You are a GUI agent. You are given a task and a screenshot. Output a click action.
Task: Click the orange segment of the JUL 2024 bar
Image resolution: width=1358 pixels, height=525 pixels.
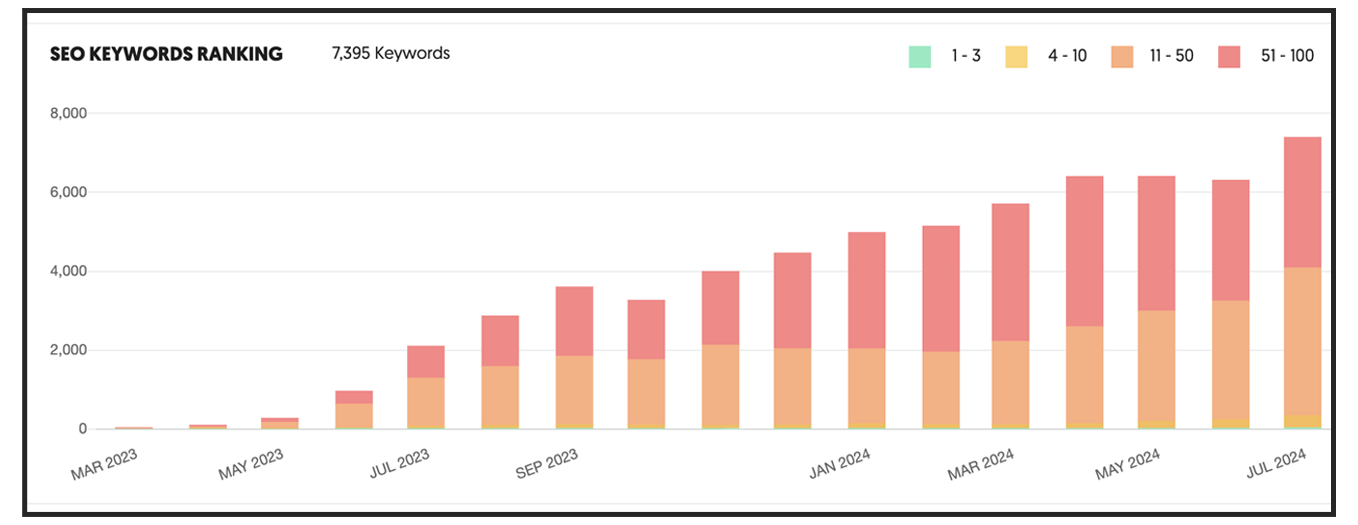[1302, 340]
